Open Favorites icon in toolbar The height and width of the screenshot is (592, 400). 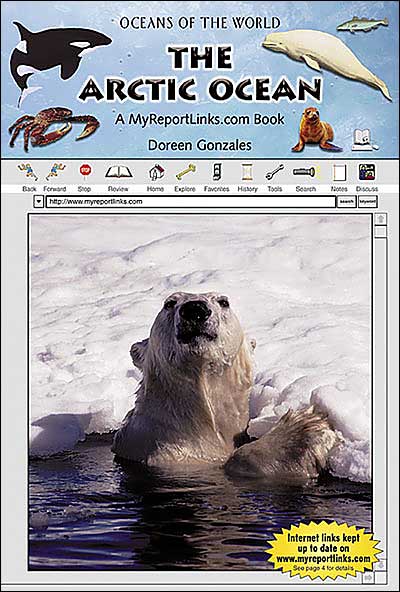coord(217,171)
